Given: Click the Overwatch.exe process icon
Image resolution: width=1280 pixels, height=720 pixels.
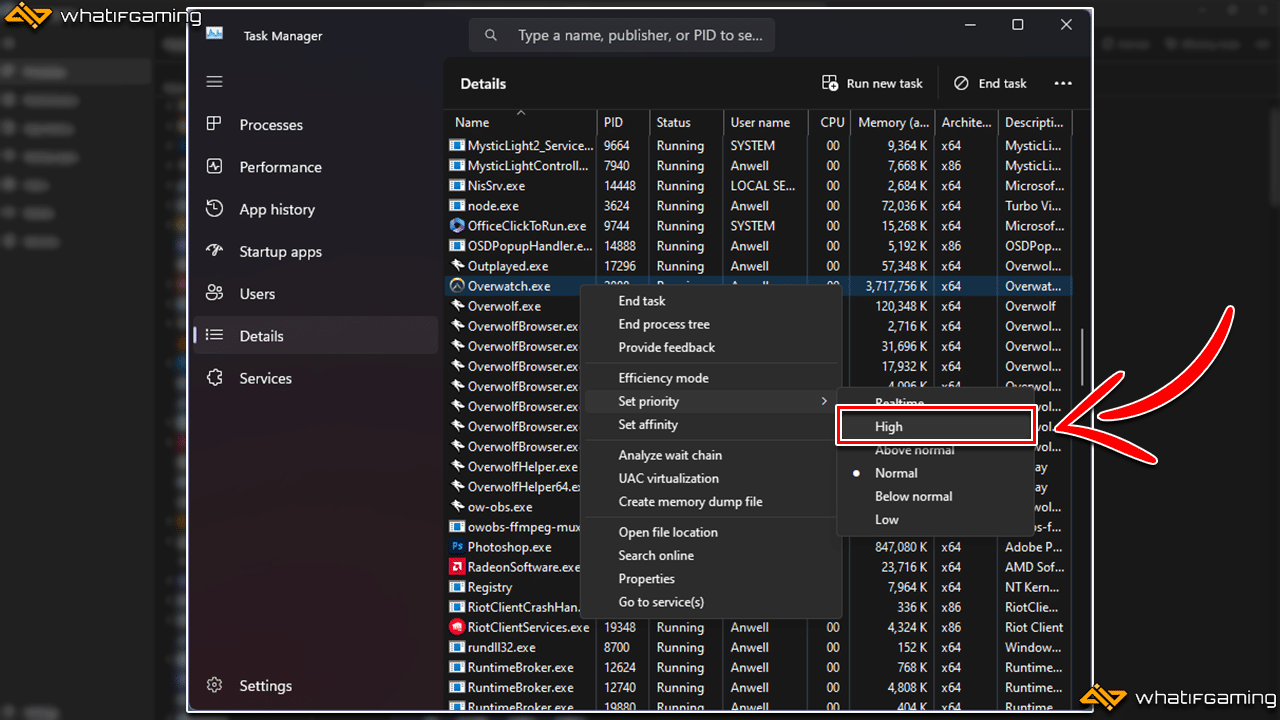Looking at the screenshot, I should [457, 286].
